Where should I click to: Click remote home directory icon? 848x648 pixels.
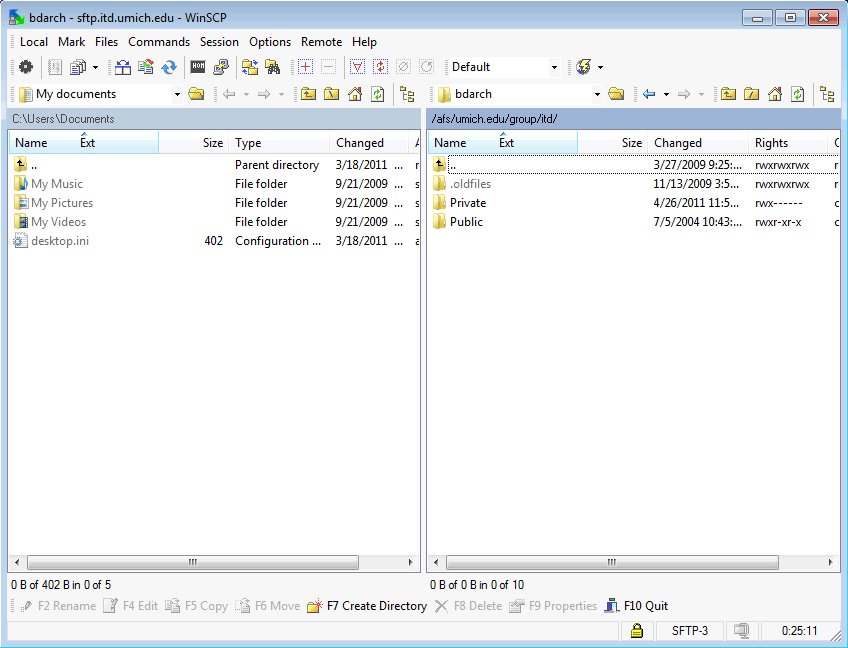[775, 94]
